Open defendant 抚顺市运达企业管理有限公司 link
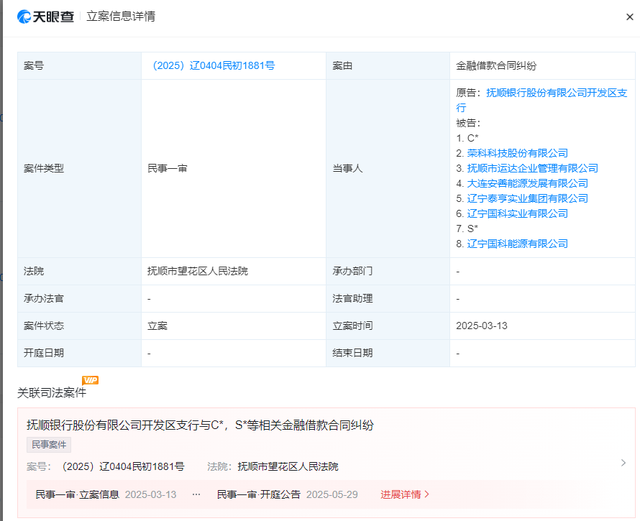Screen dimensions: 640x521 532,168
